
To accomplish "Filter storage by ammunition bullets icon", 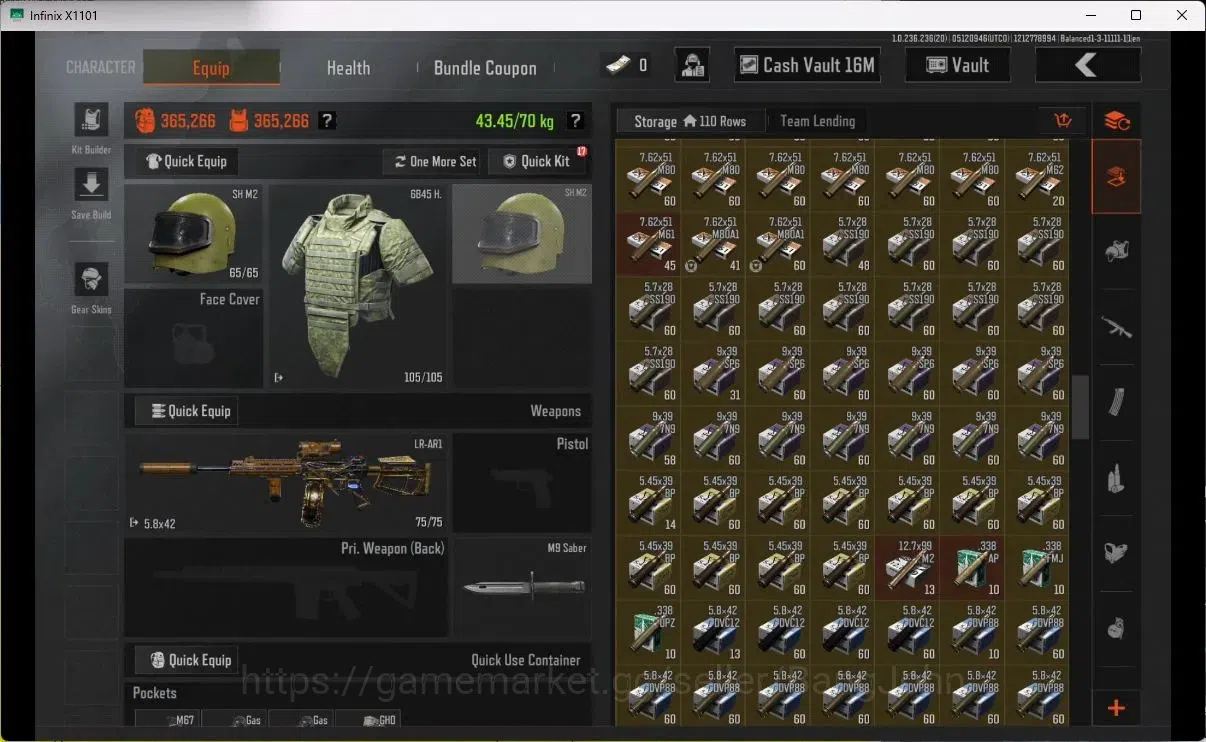I will (1117, 478).
